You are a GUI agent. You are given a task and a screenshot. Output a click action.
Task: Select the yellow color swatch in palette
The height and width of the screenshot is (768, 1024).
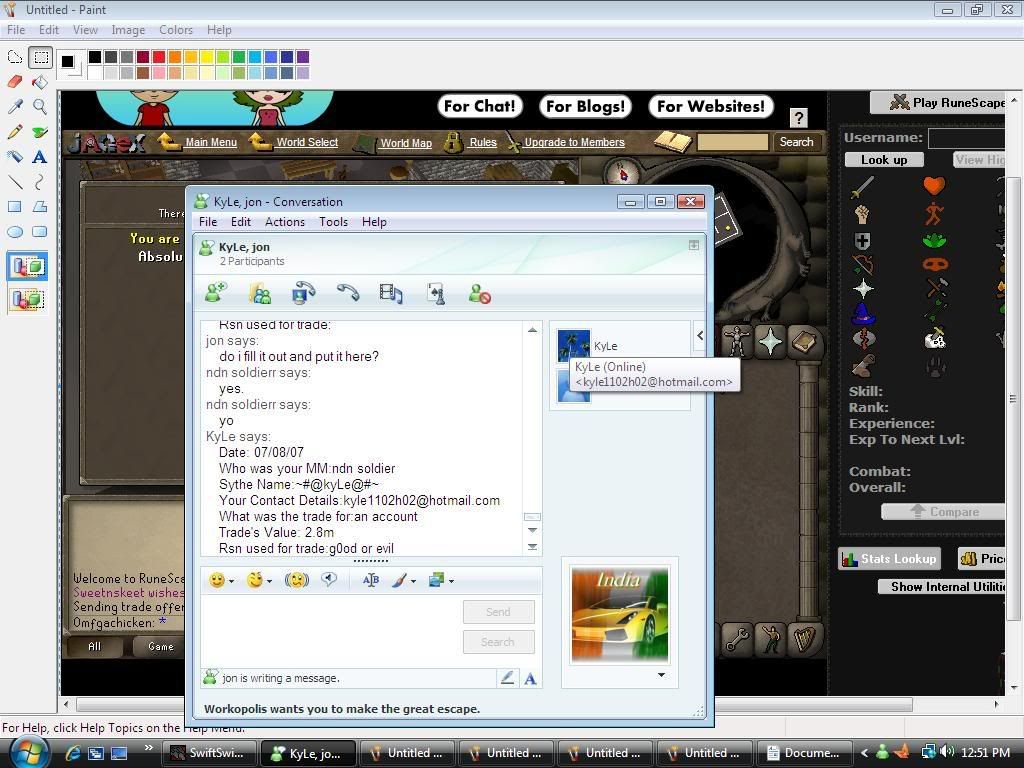click(x=206, y=57)
